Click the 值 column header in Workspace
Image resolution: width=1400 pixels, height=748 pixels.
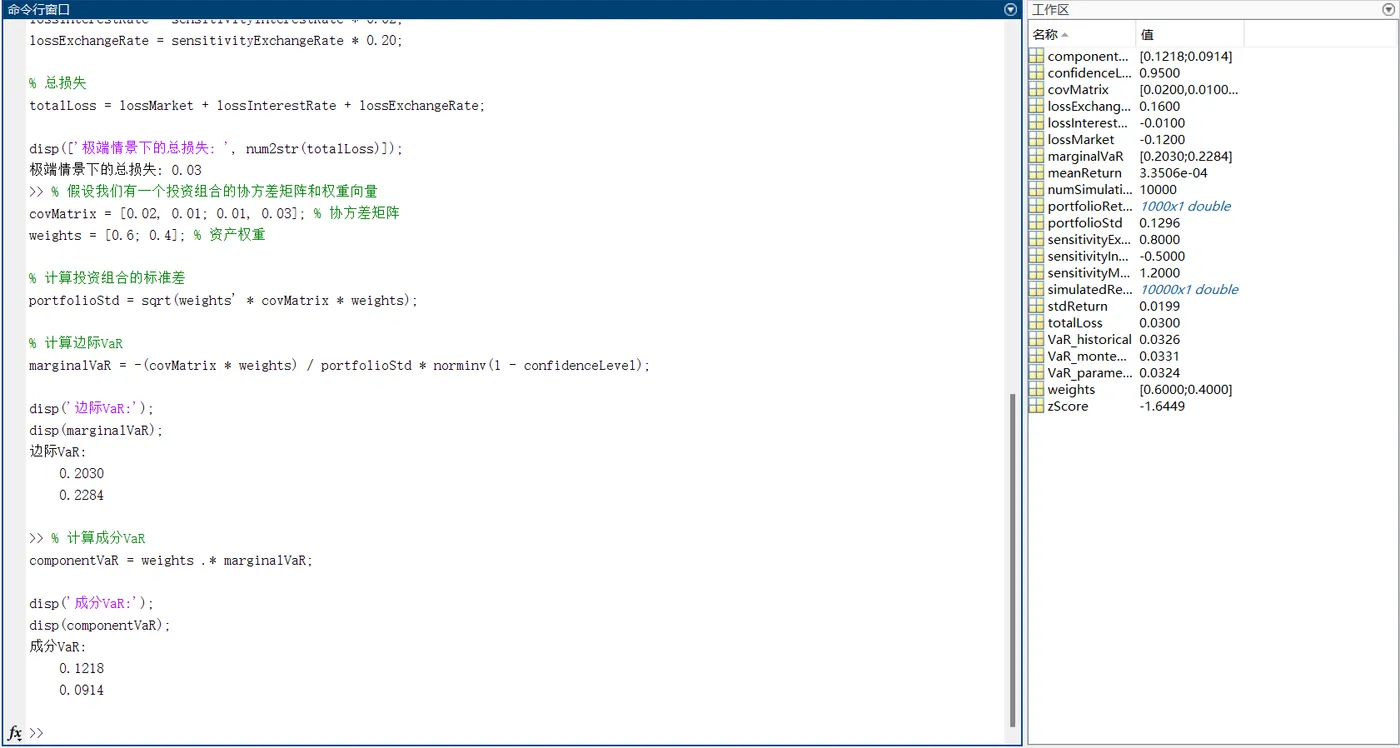(x=1190, y=34)
